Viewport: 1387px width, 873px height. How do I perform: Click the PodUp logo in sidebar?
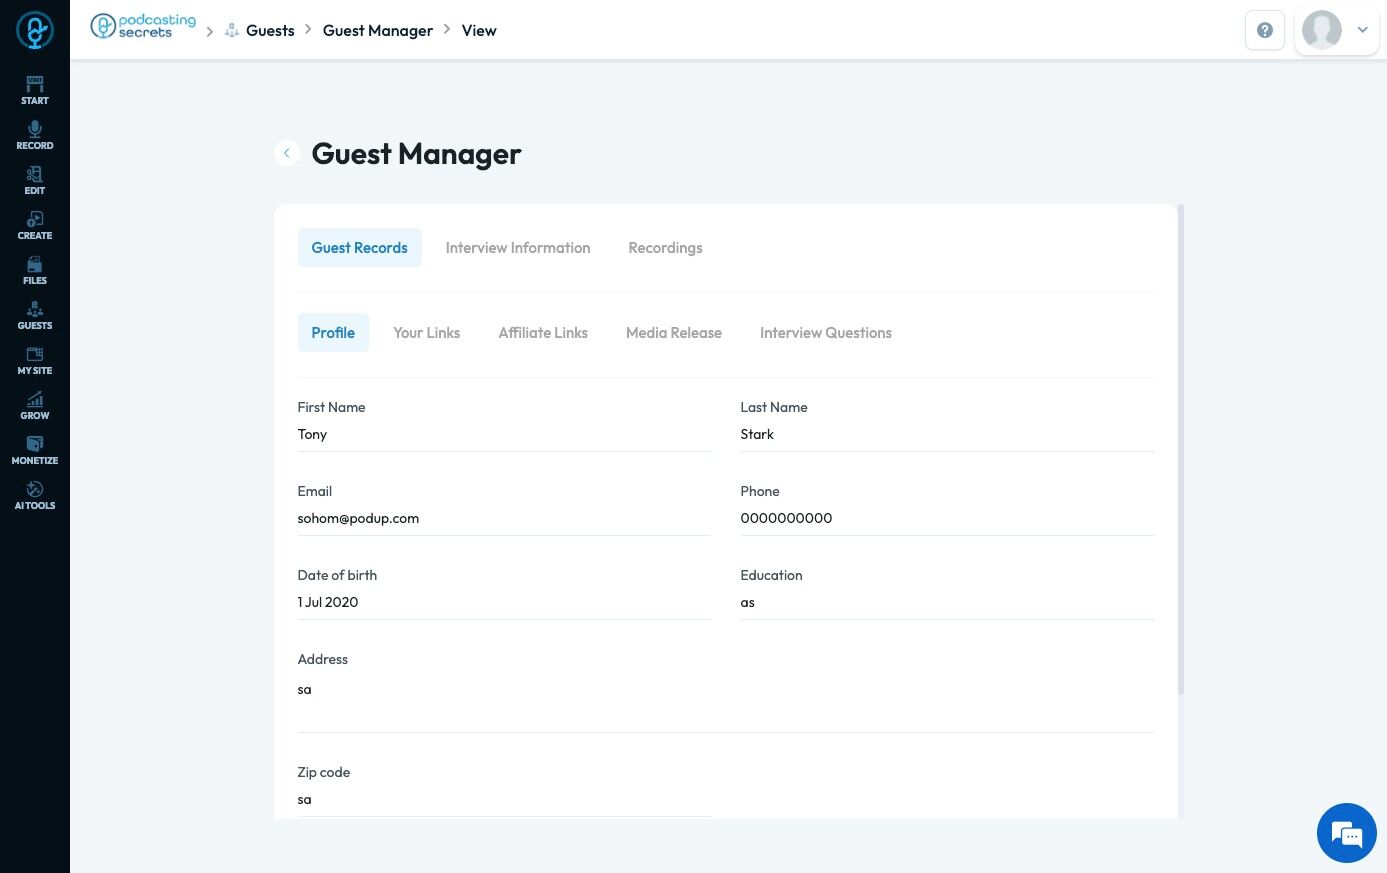point(35,30)
